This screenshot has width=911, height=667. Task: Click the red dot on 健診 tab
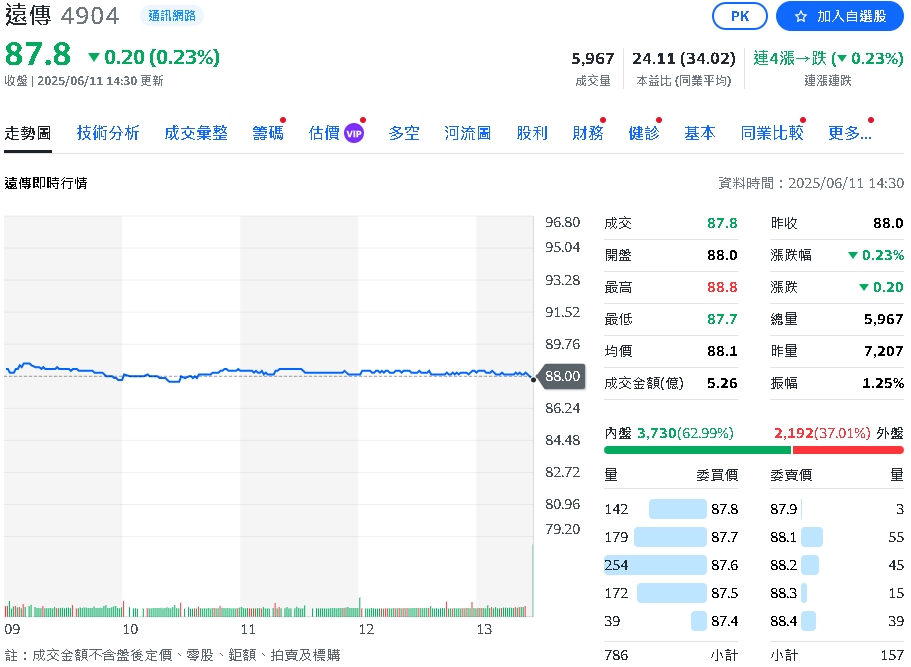(x=659, y=119)
